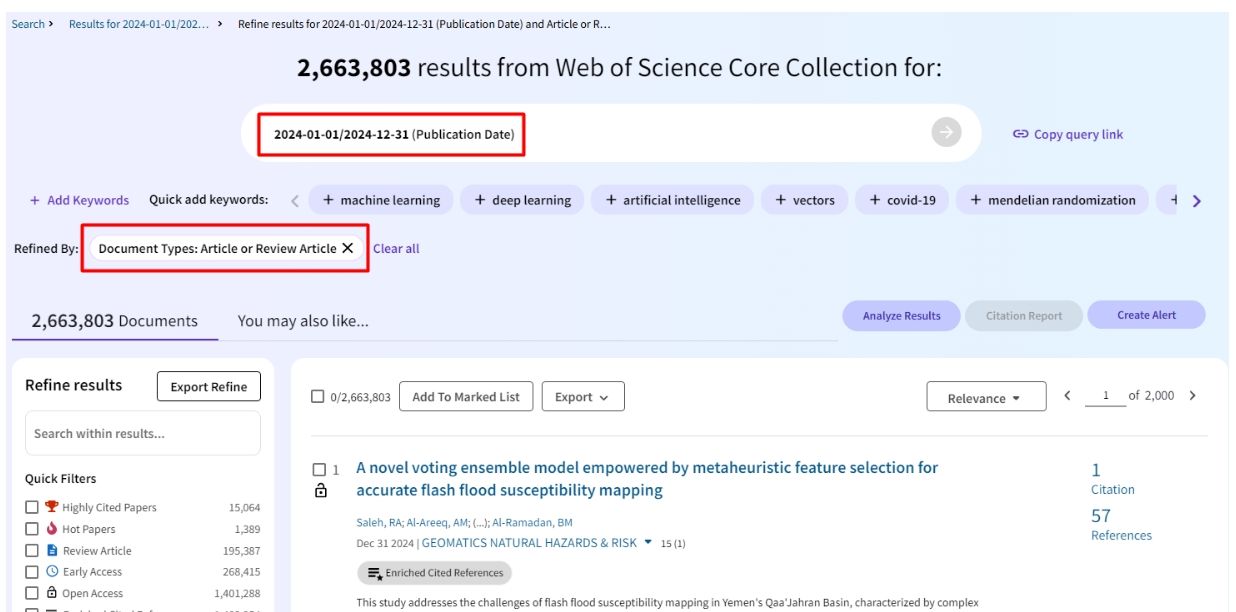Check the Open Access filter

pyautogui.click(x=32, y=593)
